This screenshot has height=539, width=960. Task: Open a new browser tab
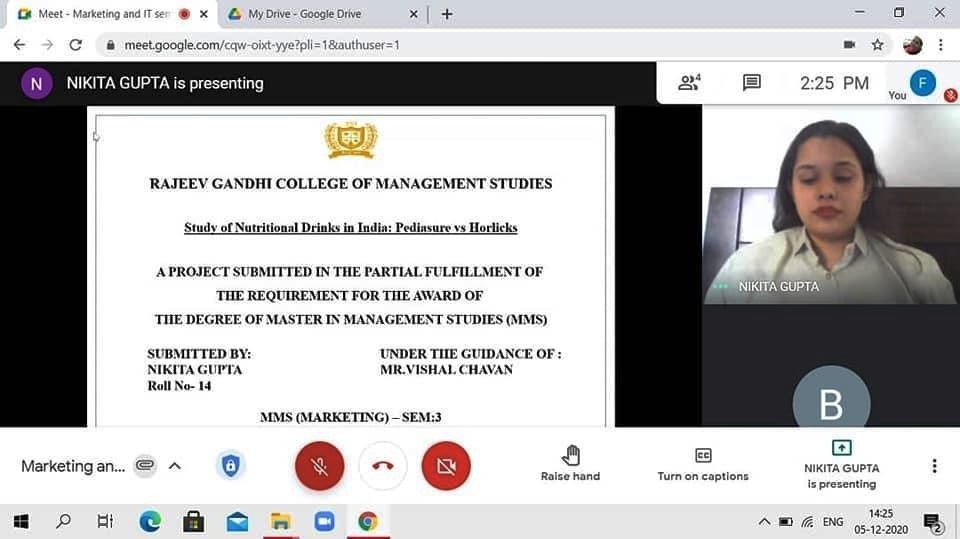pos(447,13)
